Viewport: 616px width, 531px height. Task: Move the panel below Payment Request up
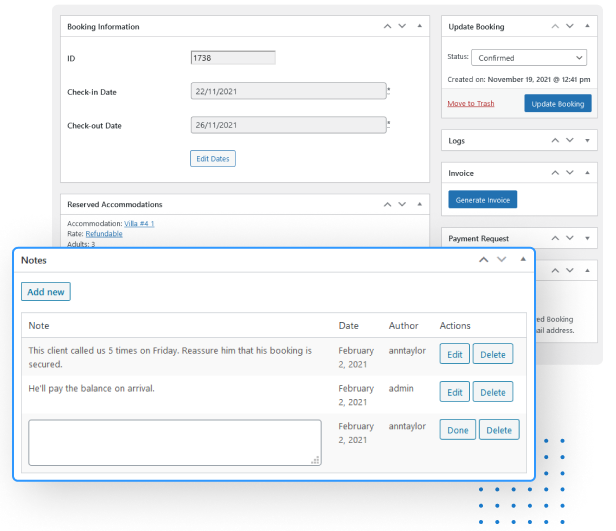point(555,270)
